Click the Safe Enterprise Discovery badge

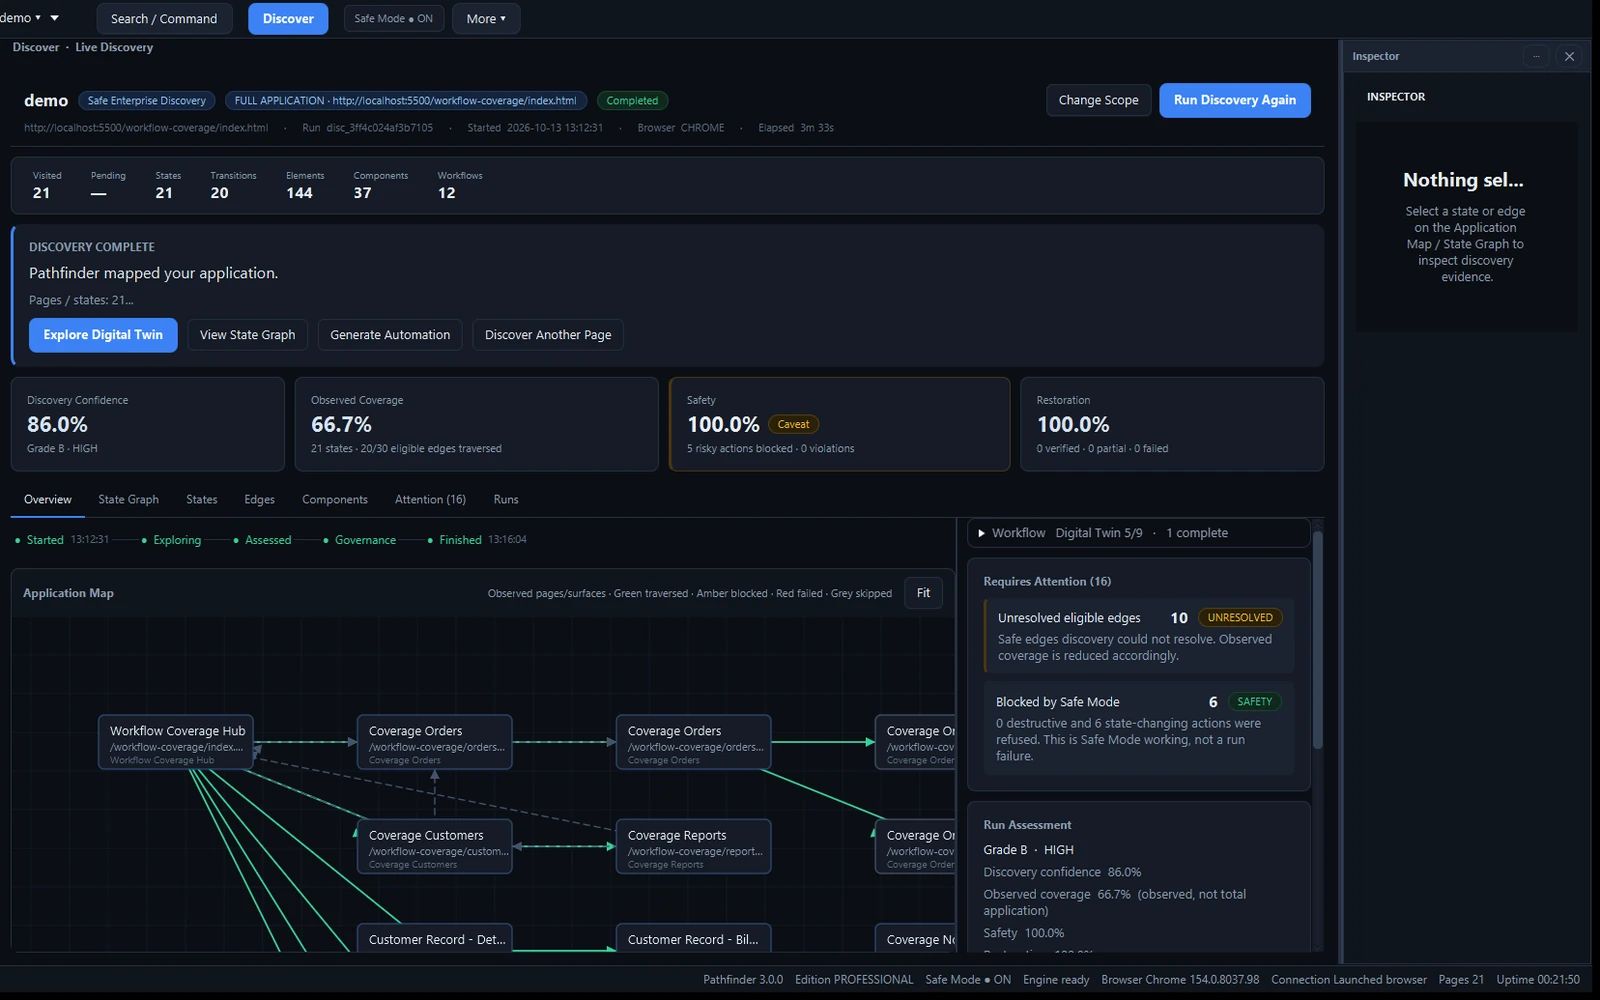pyautogui.click(x=146, y=101)
